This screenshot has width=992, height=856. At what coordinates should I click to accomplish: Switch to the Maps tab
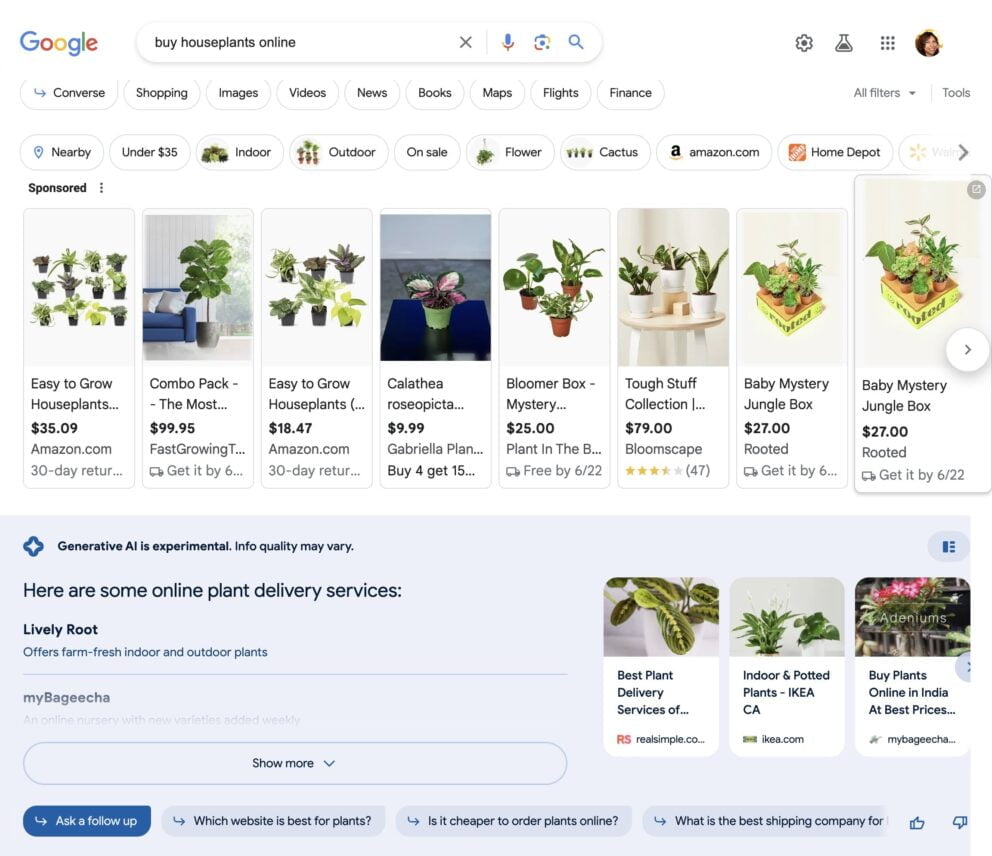497,93
